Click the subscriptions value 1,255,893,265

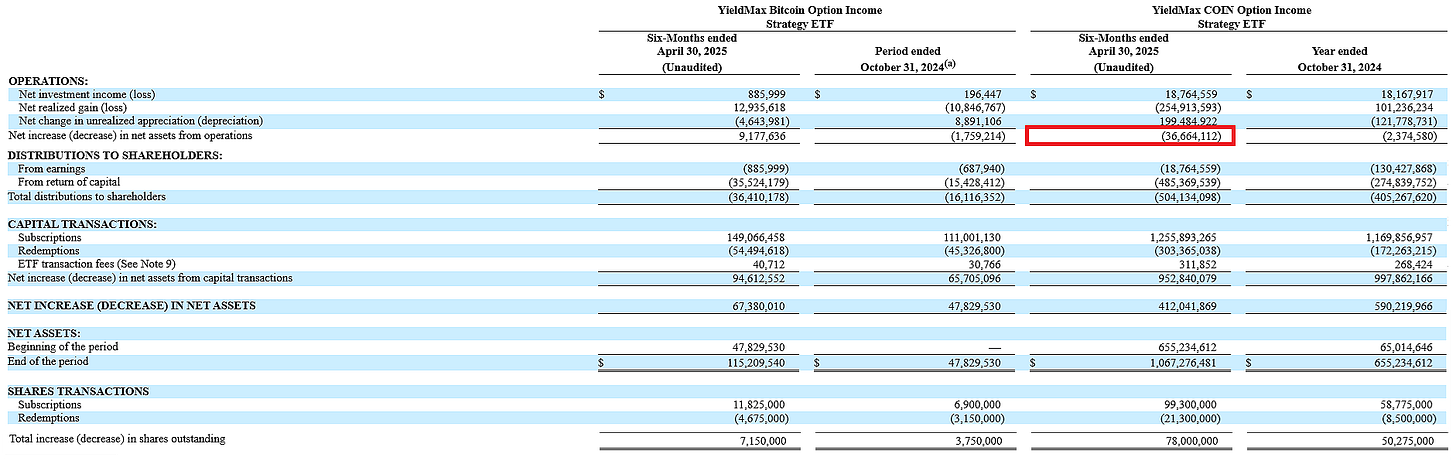point(1183,237)
